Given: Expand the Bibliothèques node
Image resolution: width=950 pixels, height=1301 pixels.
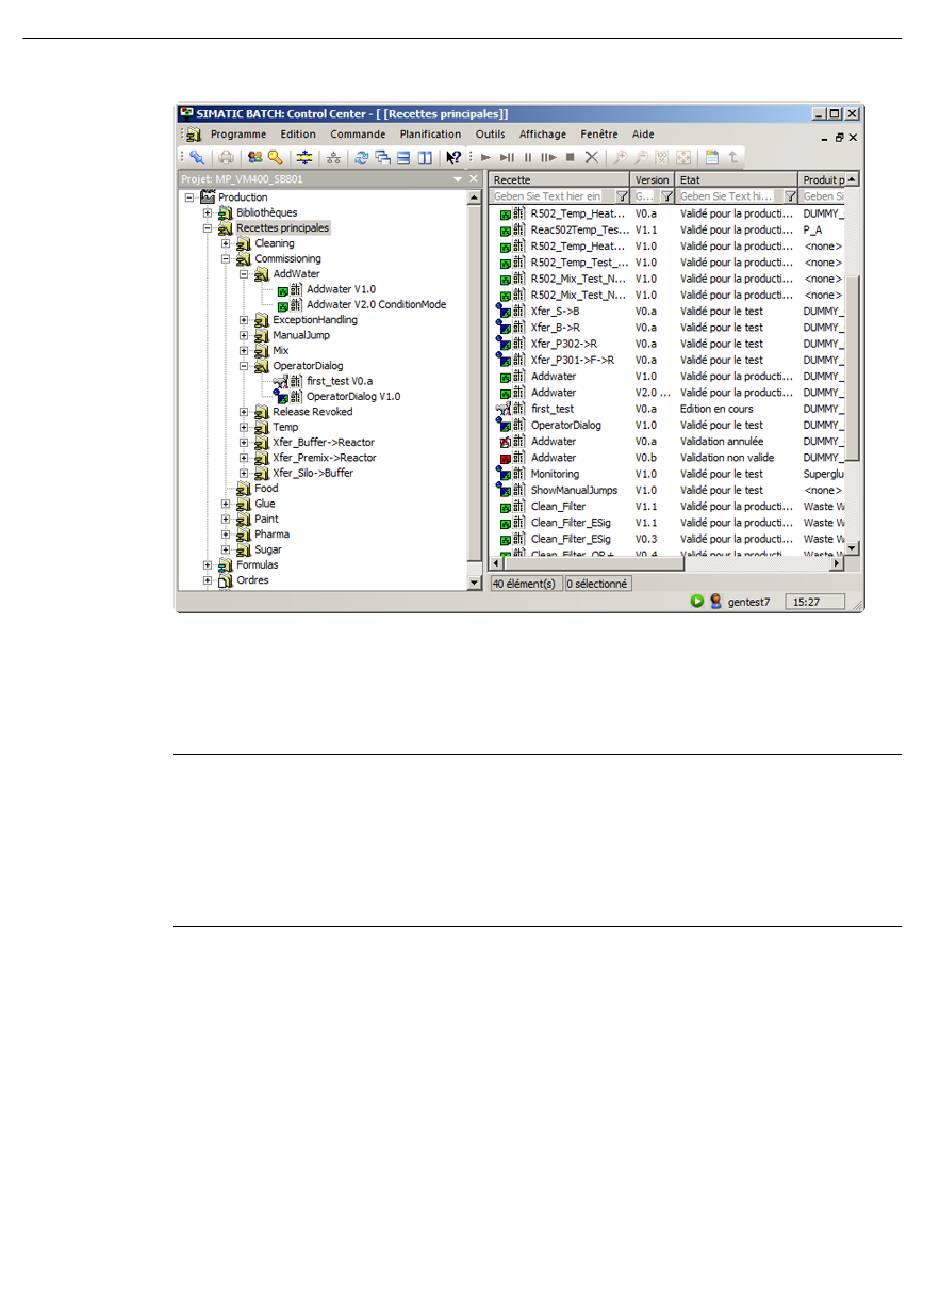Looking at the screenshot, I should [207, 213].
